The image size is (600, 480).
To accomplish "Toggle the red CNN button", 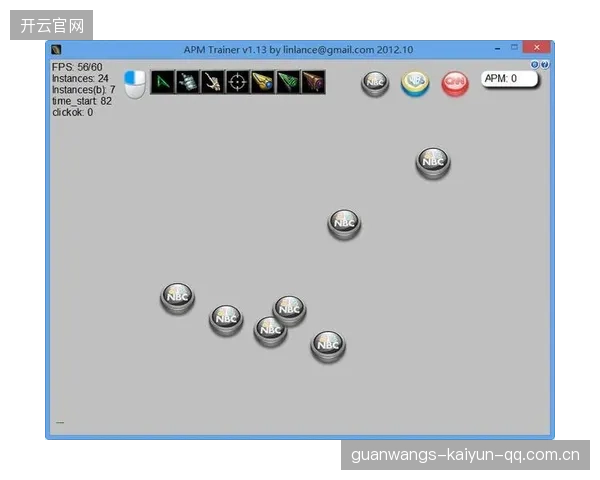I will pos(455,83).
